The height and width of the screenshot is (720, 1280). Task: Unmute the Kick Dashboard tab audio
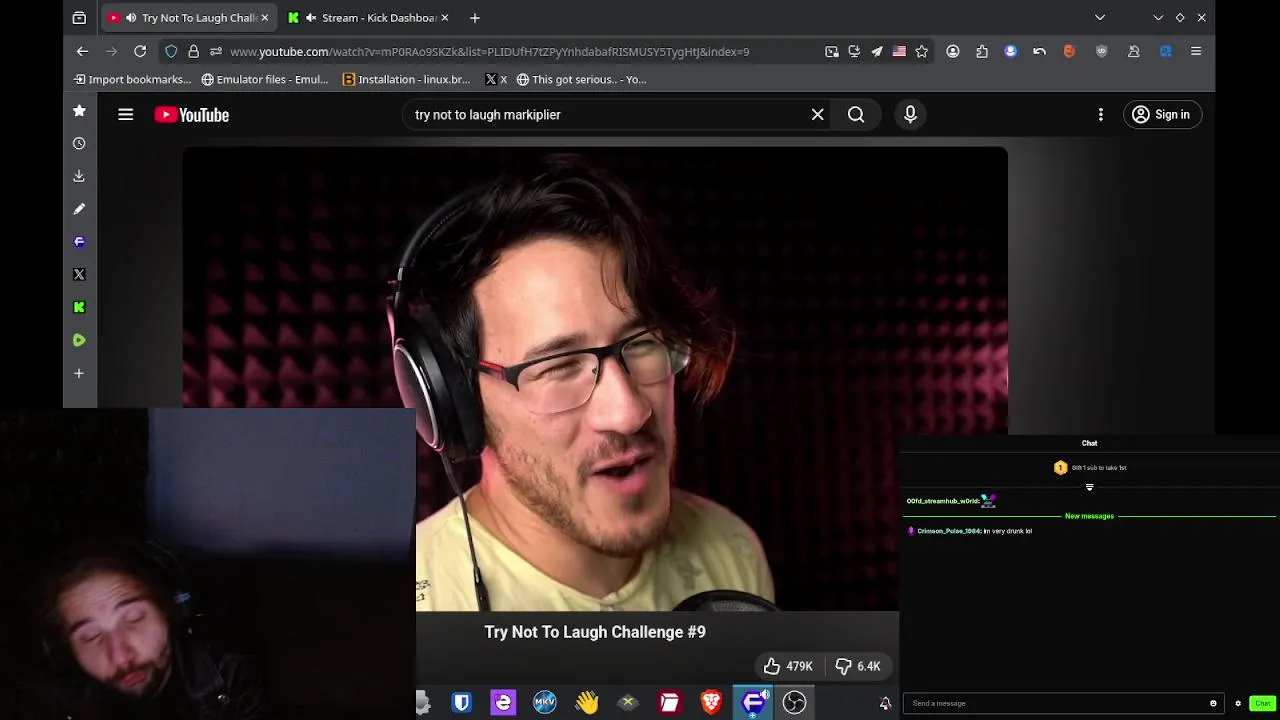click(x=311, y=17)
